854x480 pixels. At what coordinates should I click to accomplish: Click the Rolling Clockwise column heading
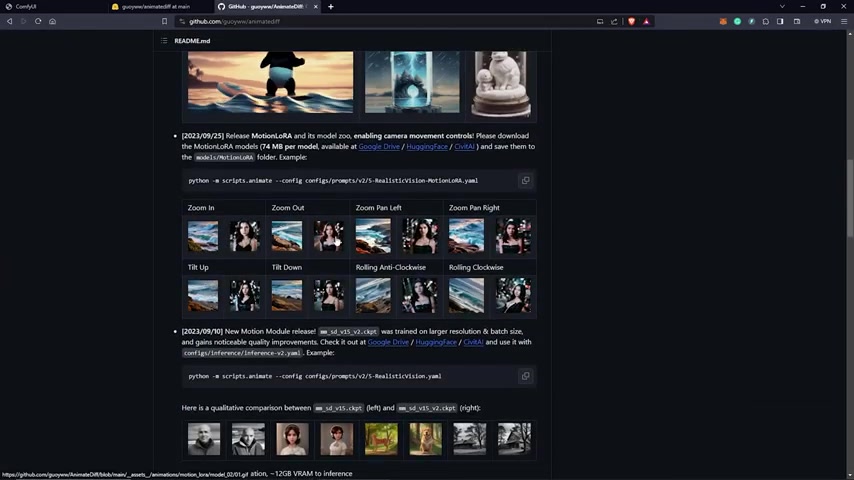coord(476,268)
